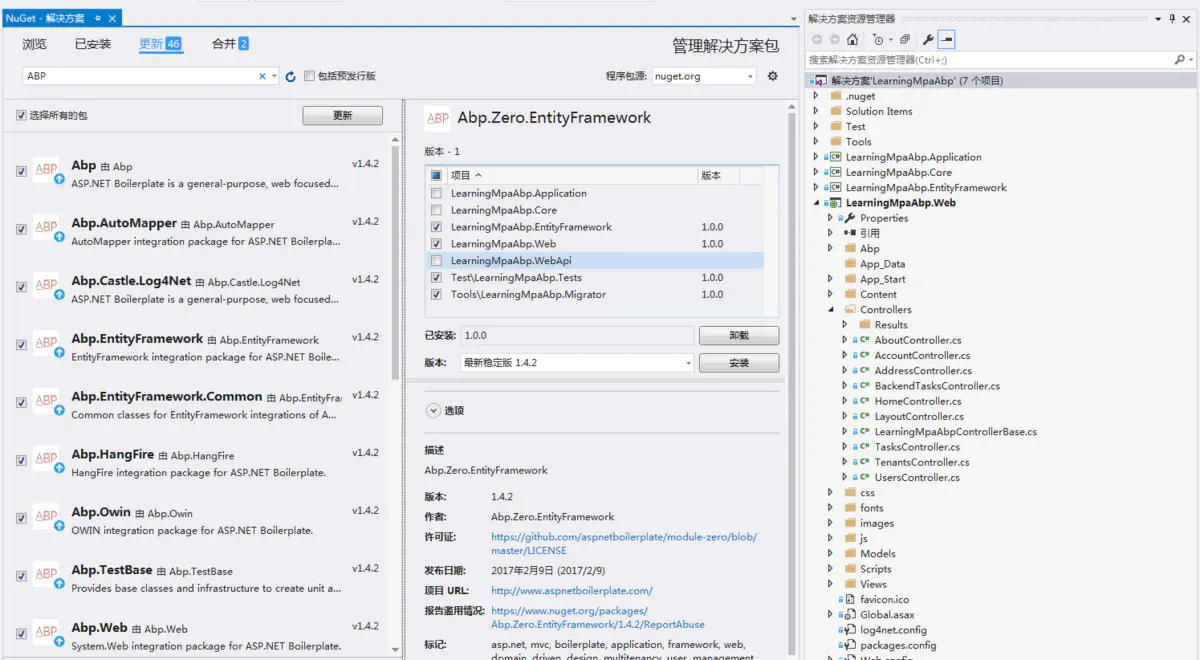Select TenantsController.cs in Solution Explorer
The width and height of the screenshot is (1200, 660).
(922, 462)
